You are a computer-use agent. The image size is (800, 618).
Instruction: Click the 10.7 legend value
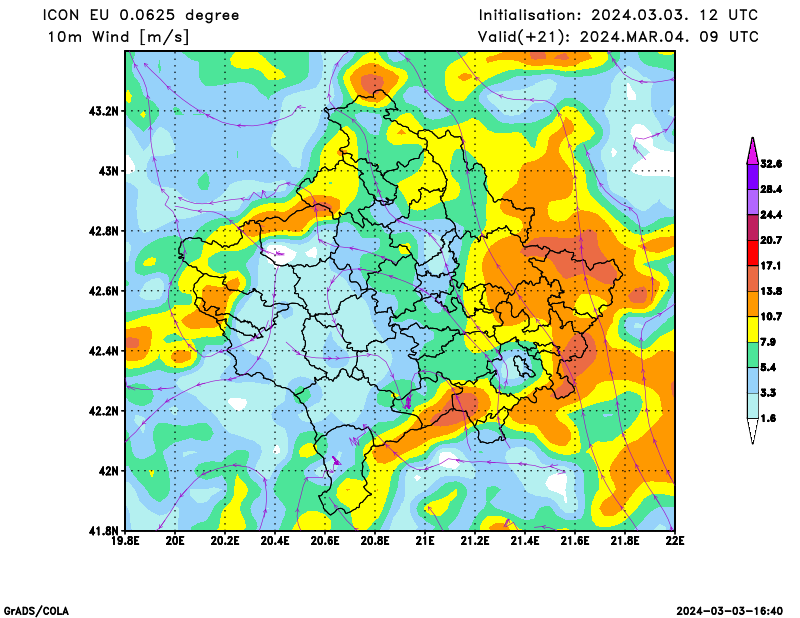pyautogui.click(x=771, y=317)
